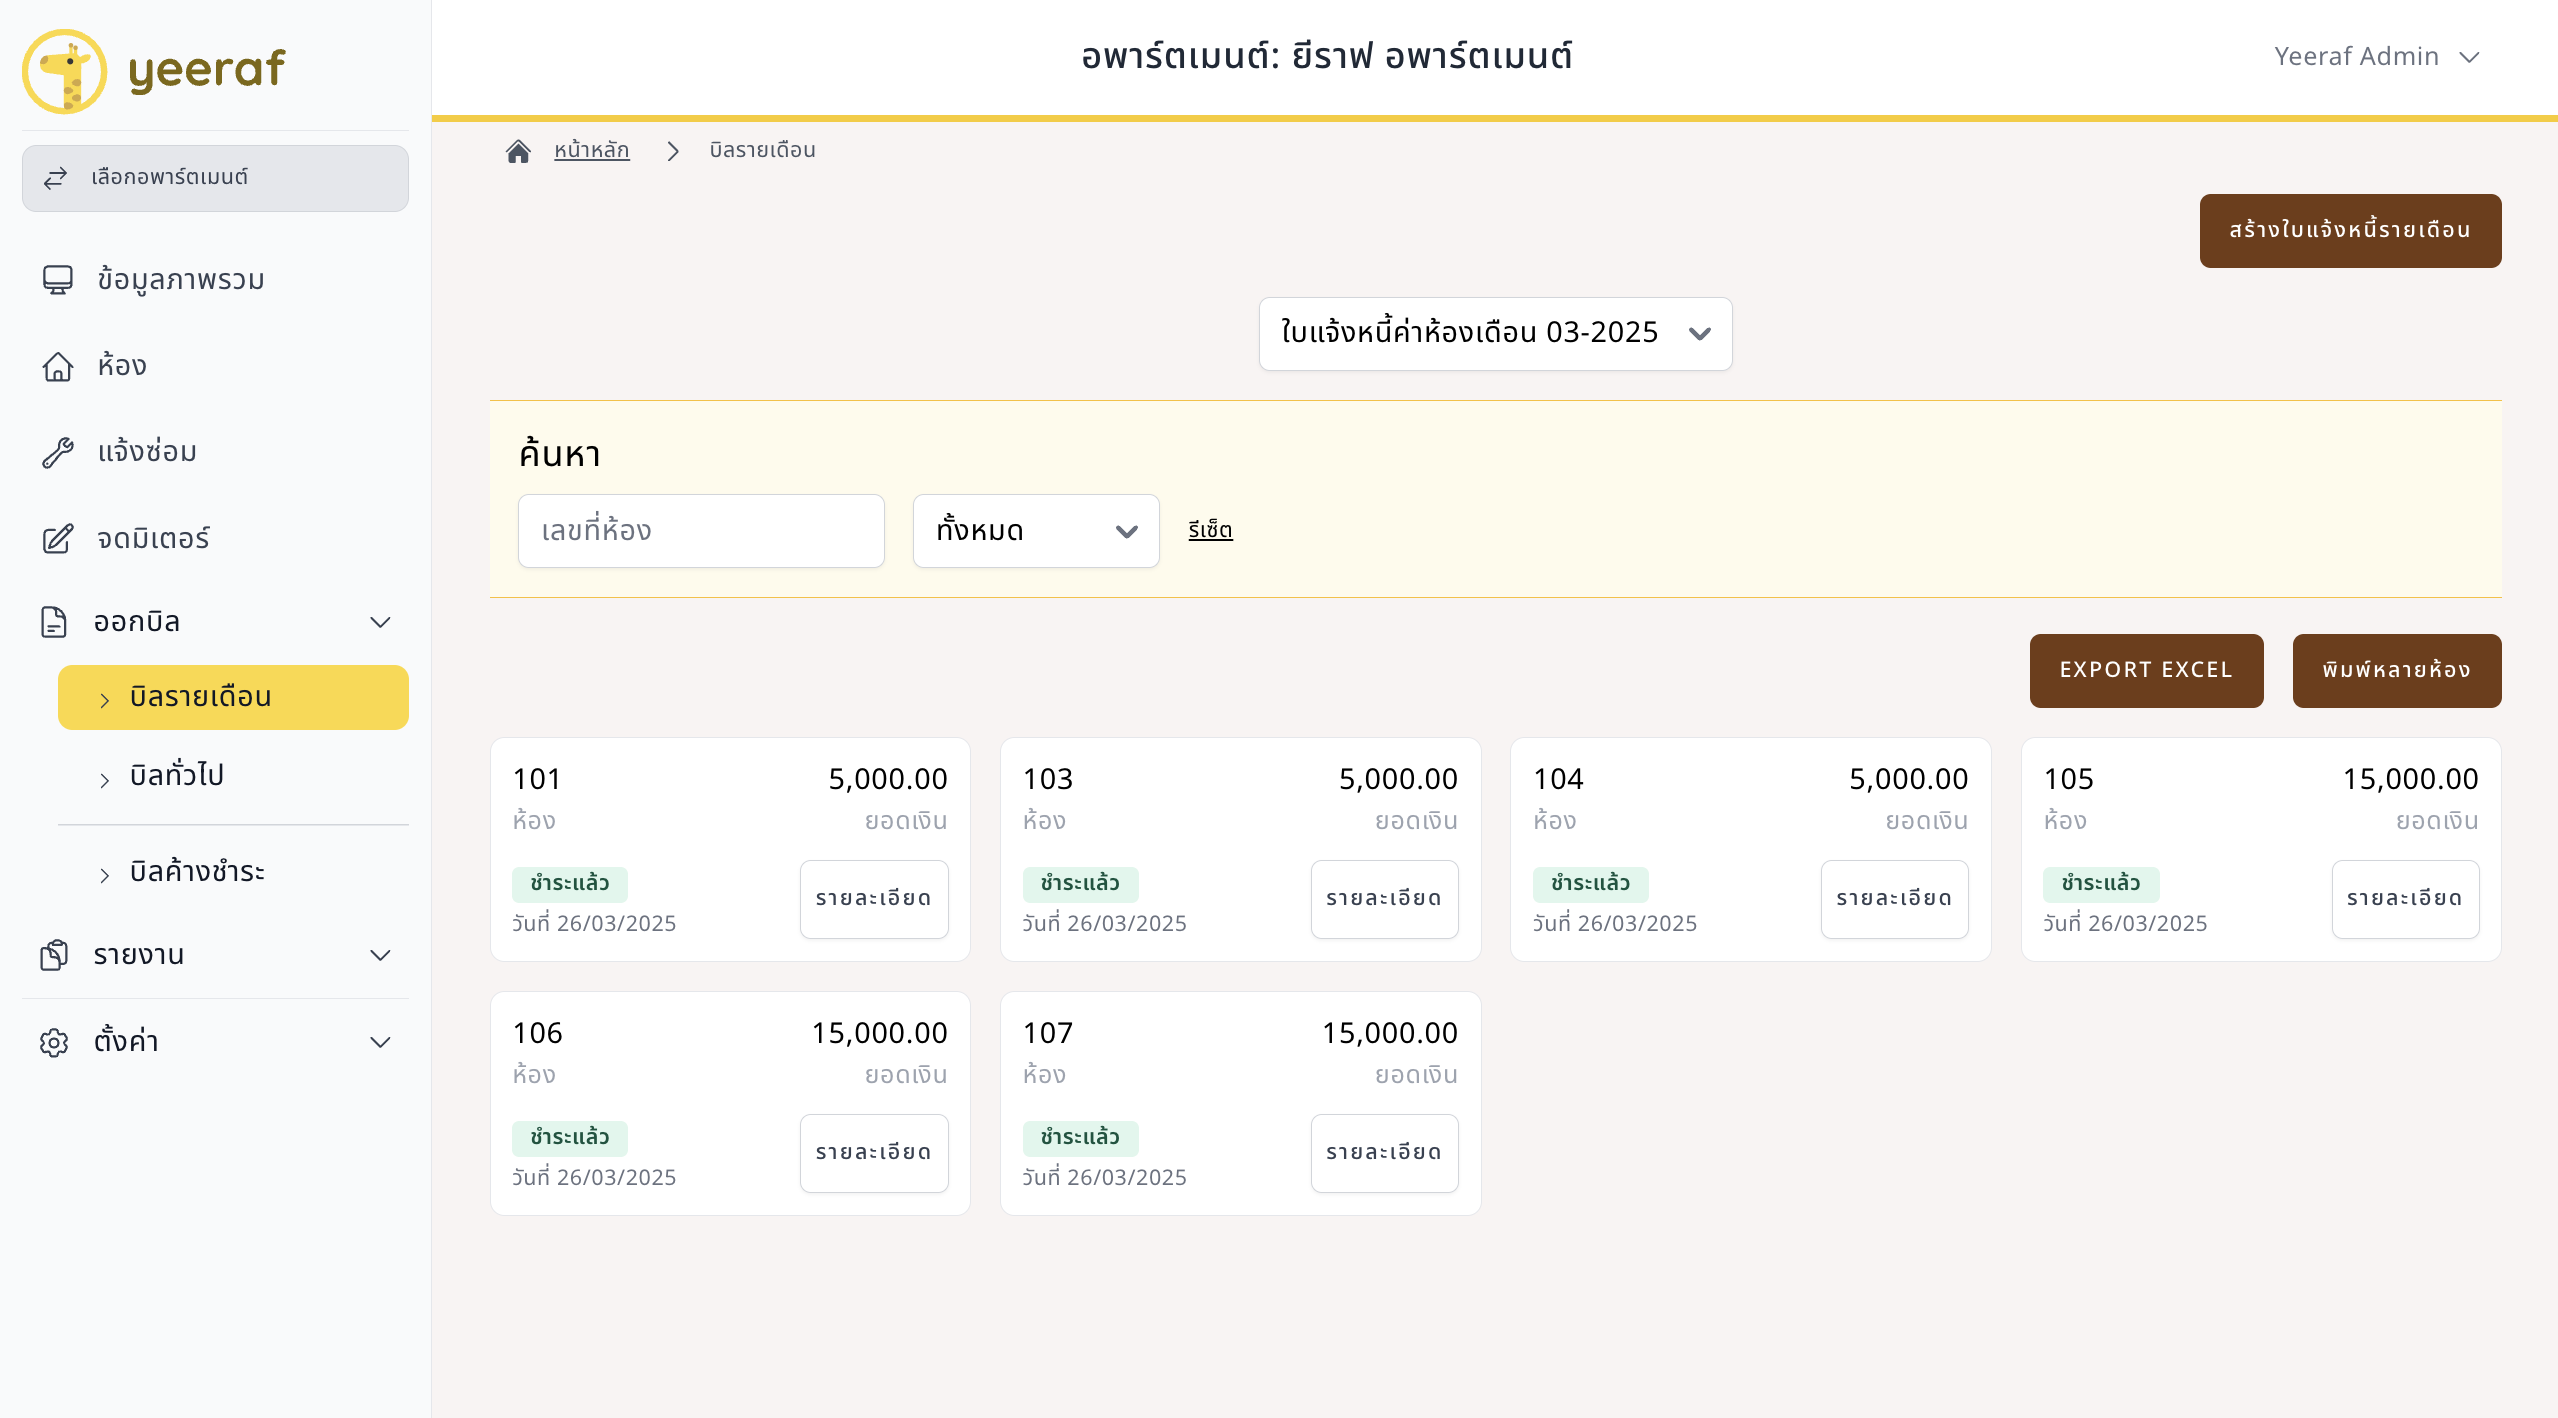Open the Yeeraf Admin user dropdown
This screenshot has width=2558, height=1418.
point(2376,57)
